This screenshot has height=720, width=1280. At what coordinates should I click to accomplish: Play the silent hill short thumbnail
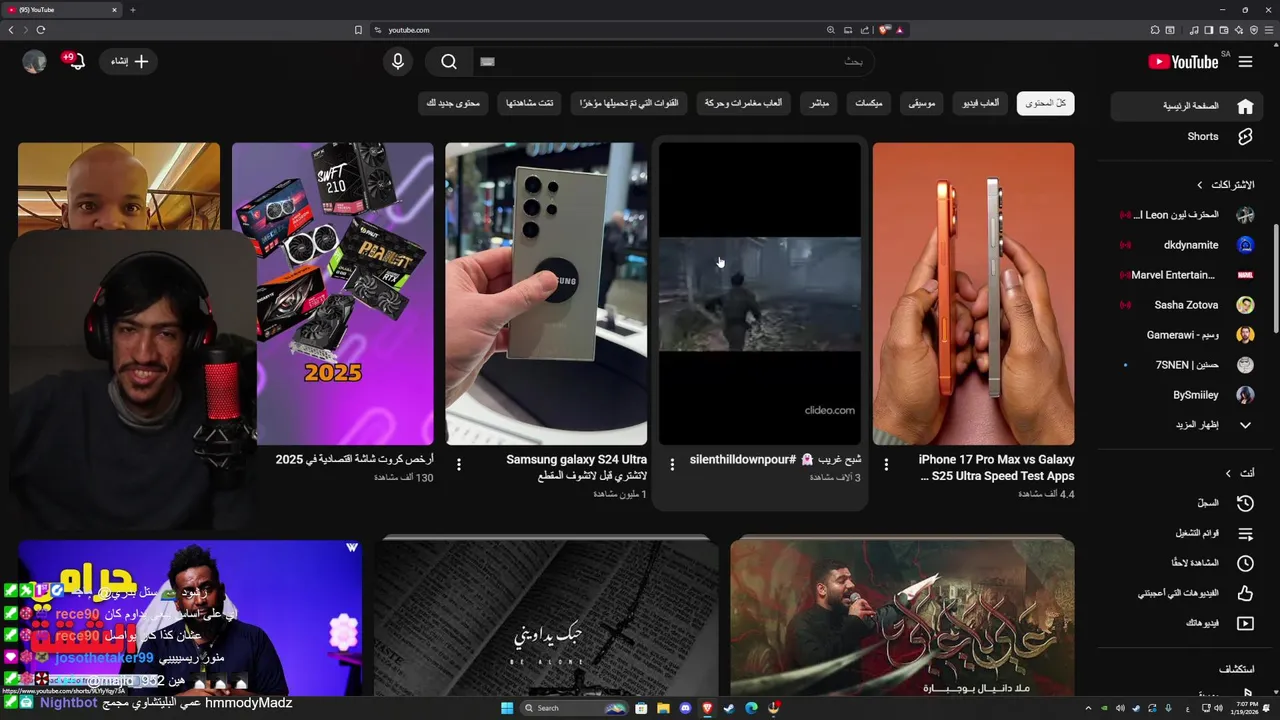click(760, 293)
